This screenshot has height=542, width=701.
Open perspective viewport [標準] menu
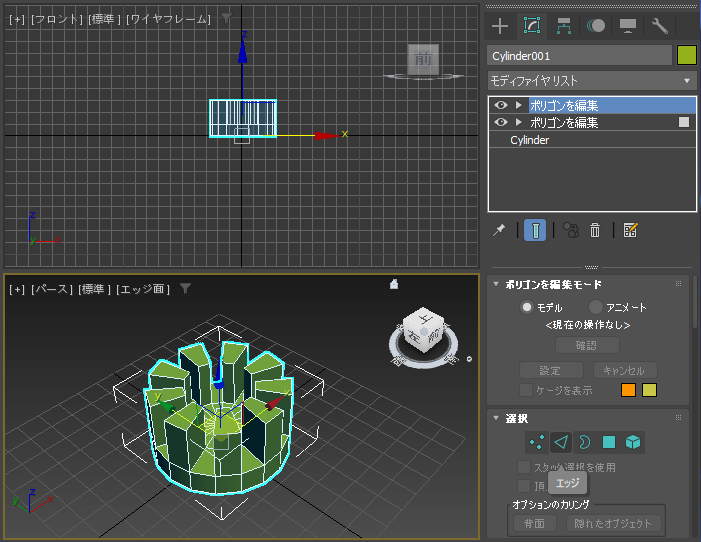94,289
